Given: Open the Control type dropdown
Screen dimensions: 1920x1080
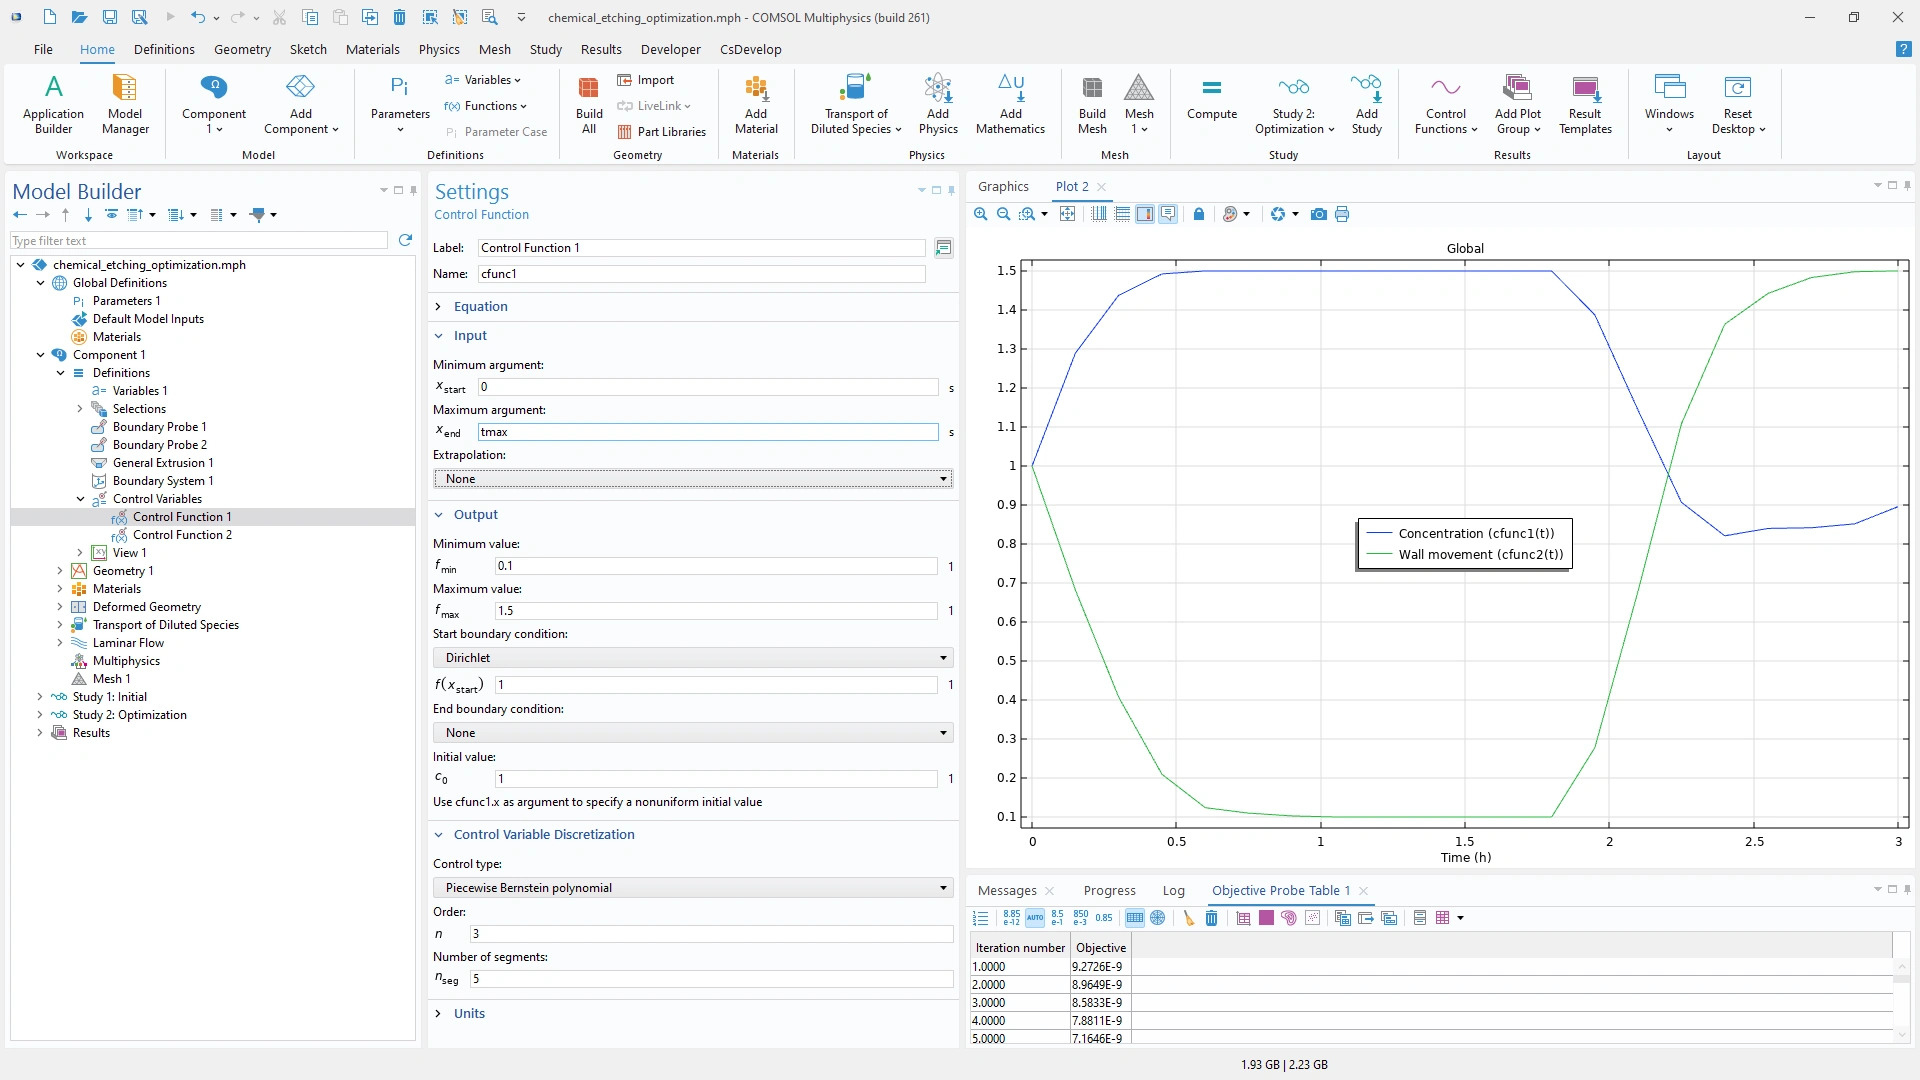Looking at the screenshot, I should click(x=692, y=888).
